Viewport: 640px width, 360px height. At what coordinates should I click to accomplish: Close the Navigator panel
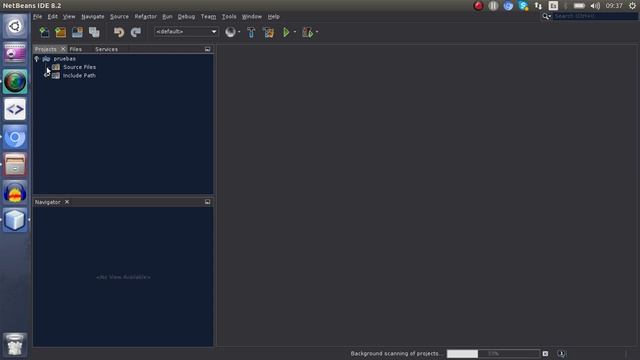(67, 202)
